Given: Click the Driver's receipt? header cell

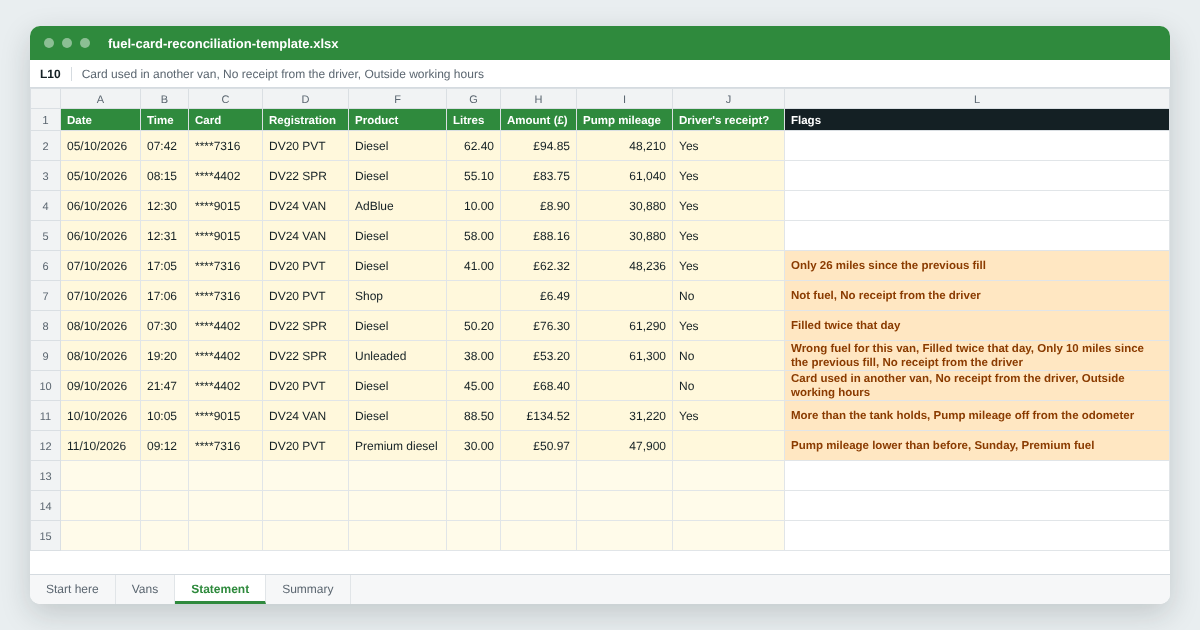Looking at the screenshot, I should tap(728, 120).
